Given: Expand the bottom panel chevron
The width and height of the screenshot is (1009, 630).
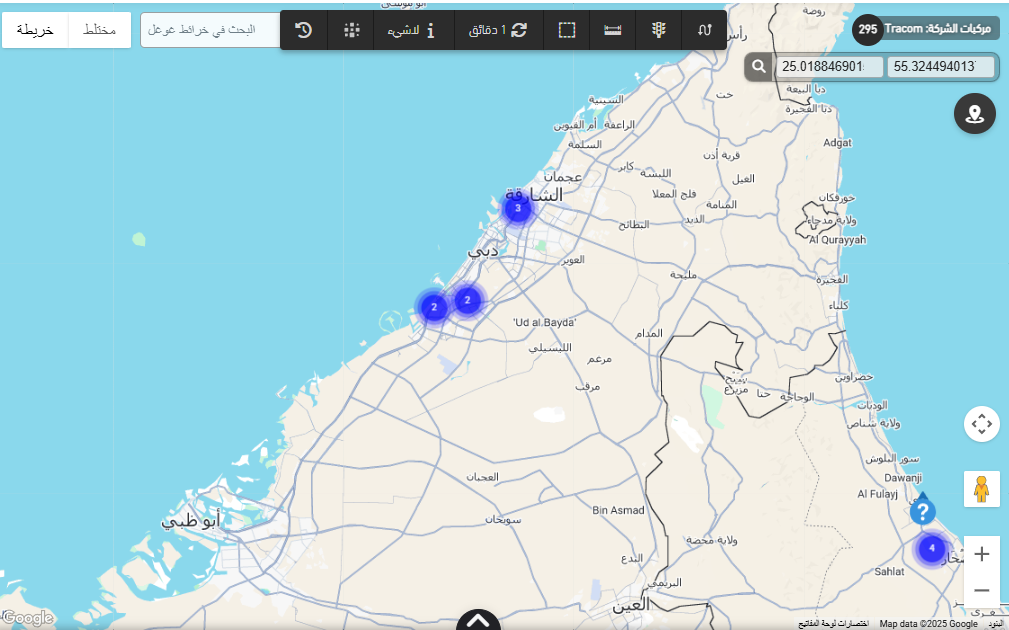Looking at the screenshot, I should click(x=478, y=621).
